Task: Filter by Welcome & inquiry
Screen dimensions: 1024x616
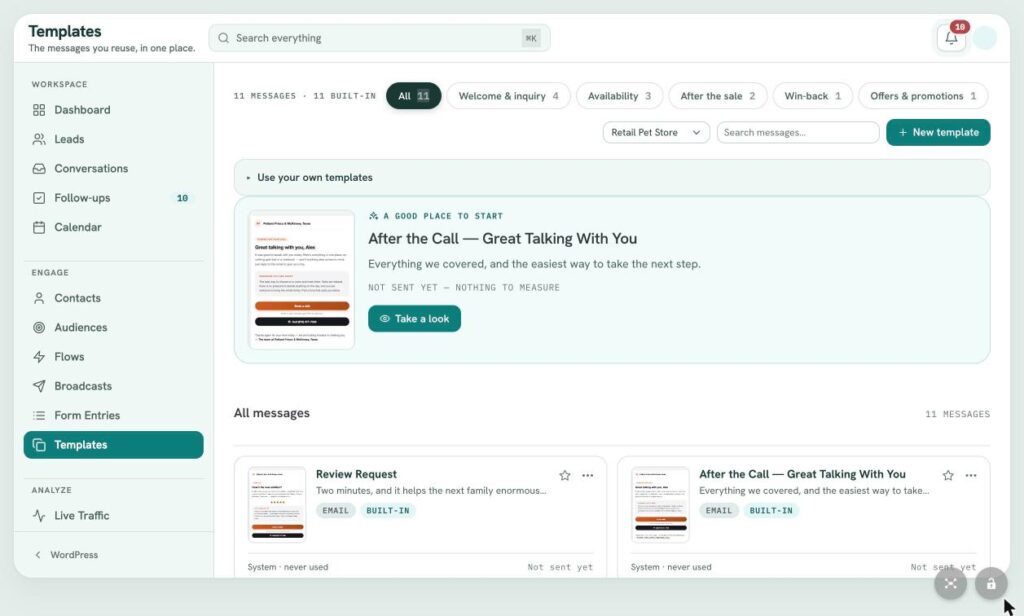Action: click(x=508, y=96)
